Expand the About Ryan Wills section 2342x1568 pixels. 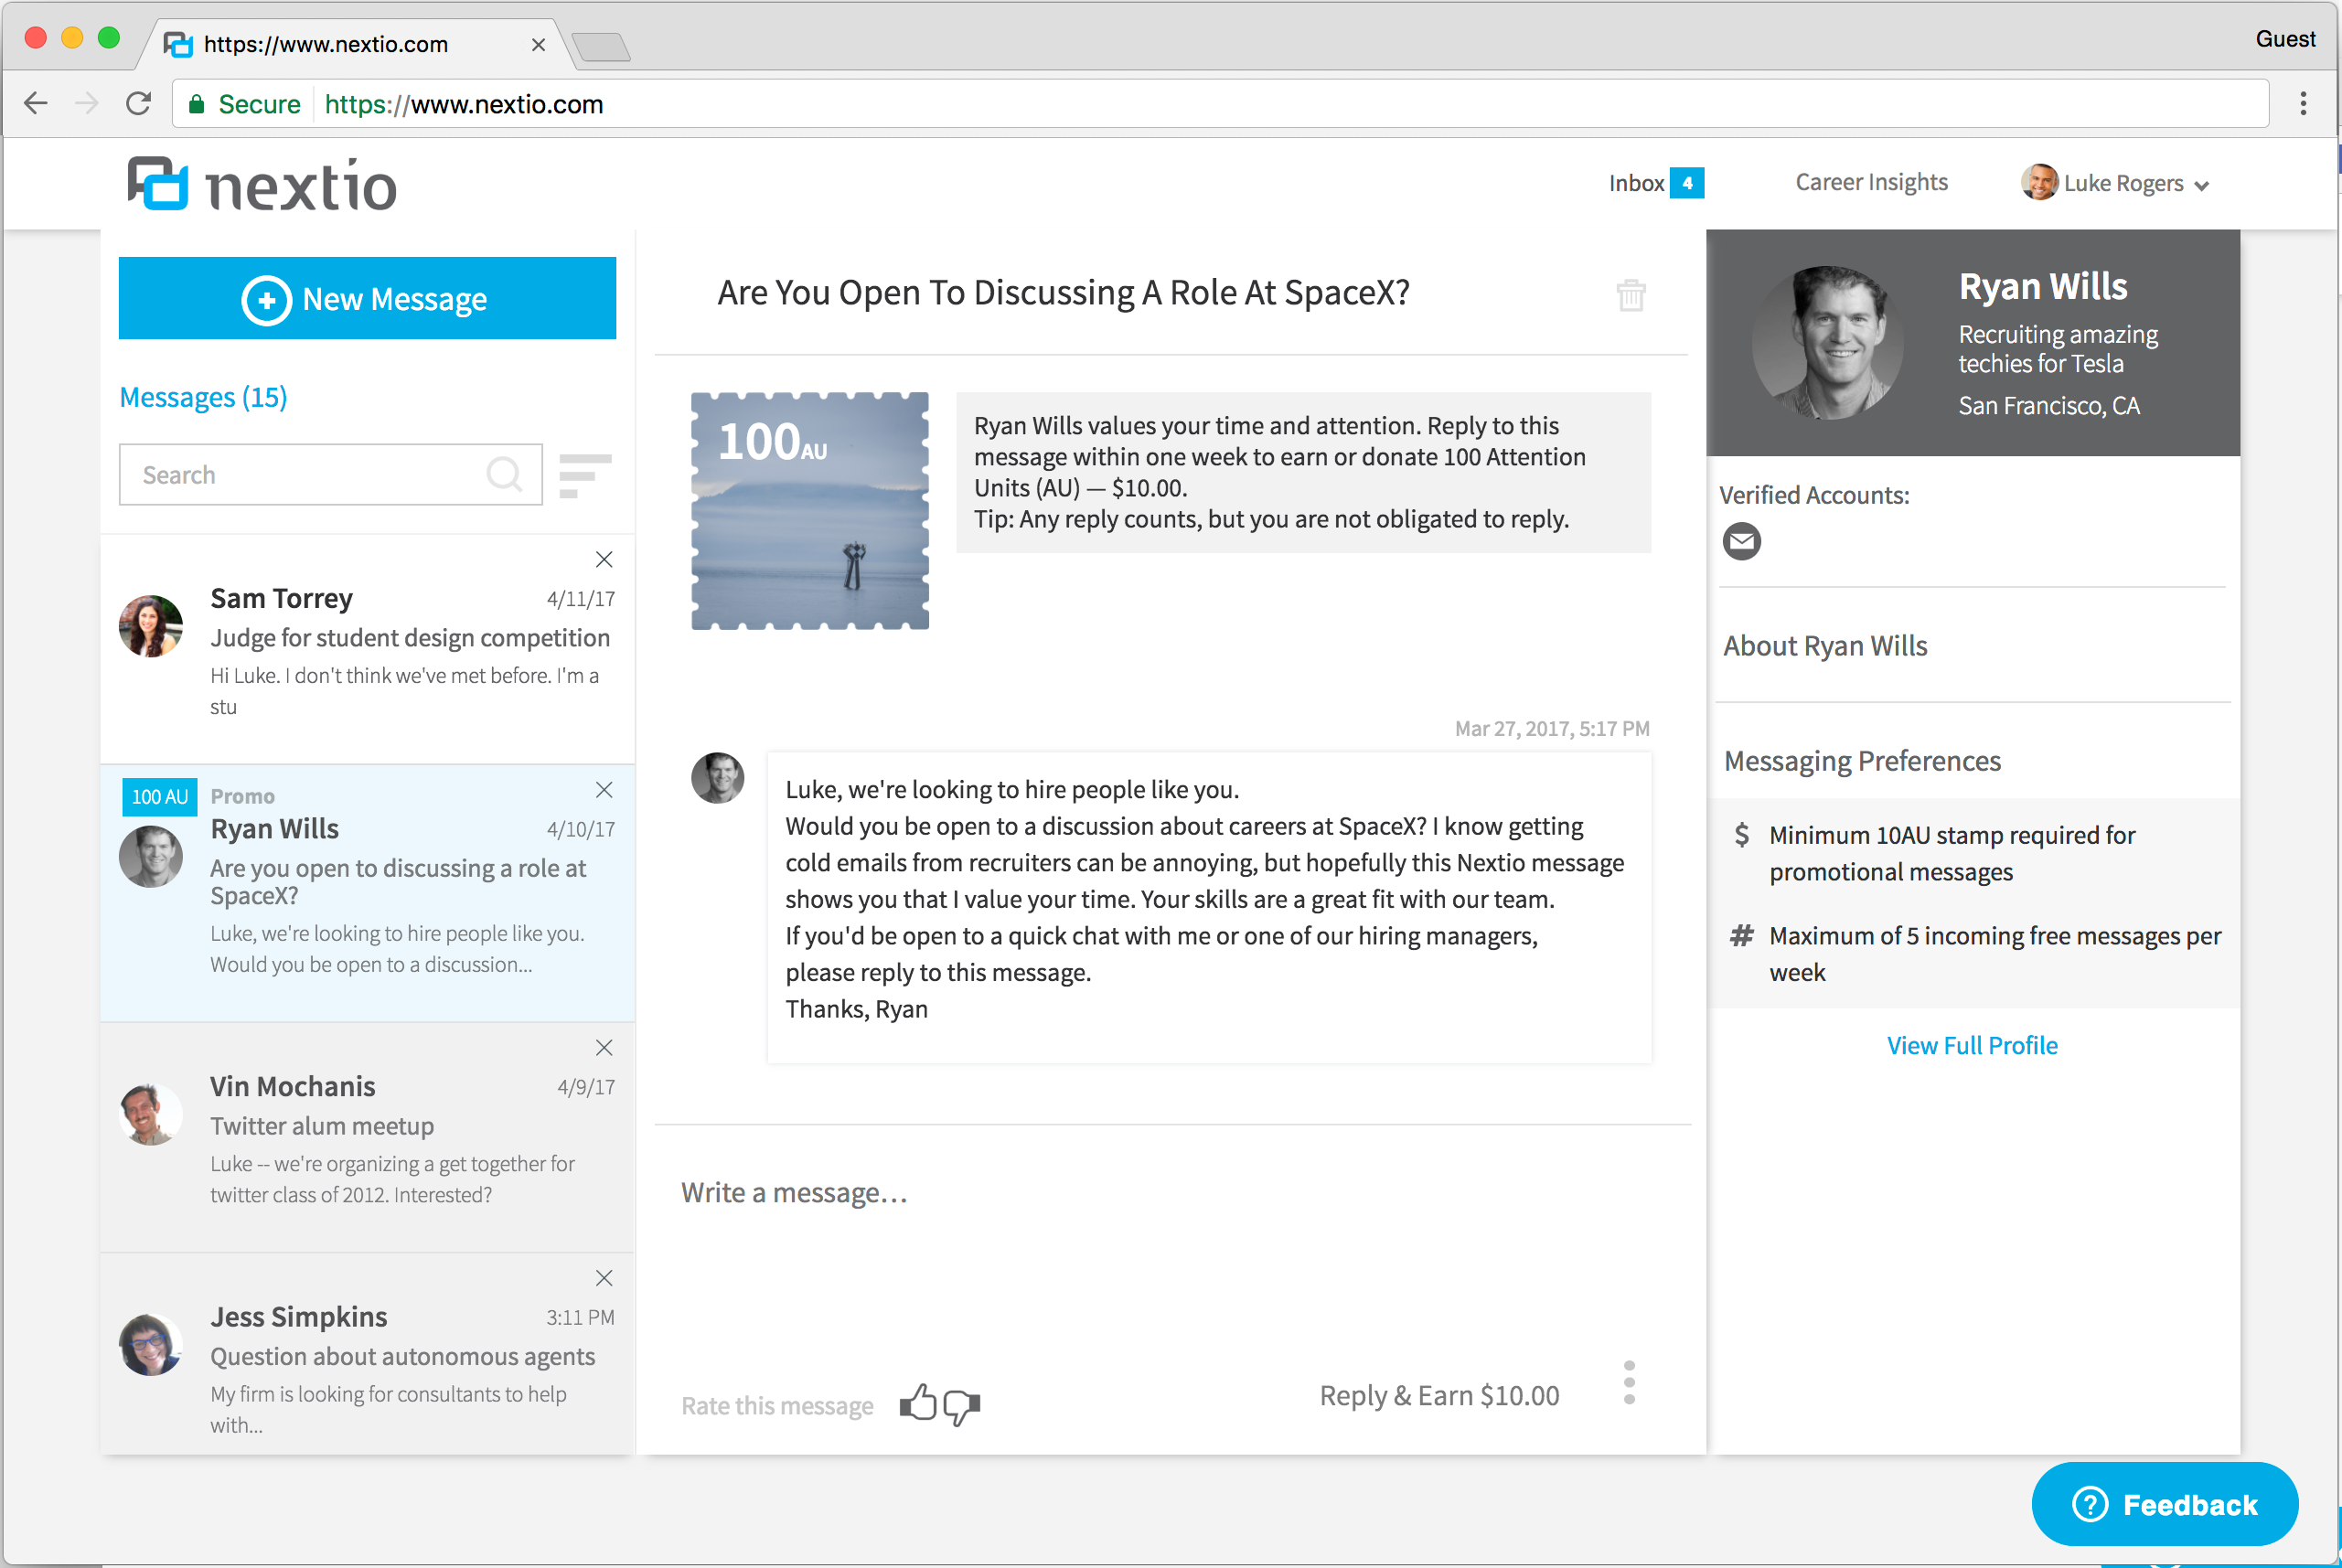point(1825,646)
